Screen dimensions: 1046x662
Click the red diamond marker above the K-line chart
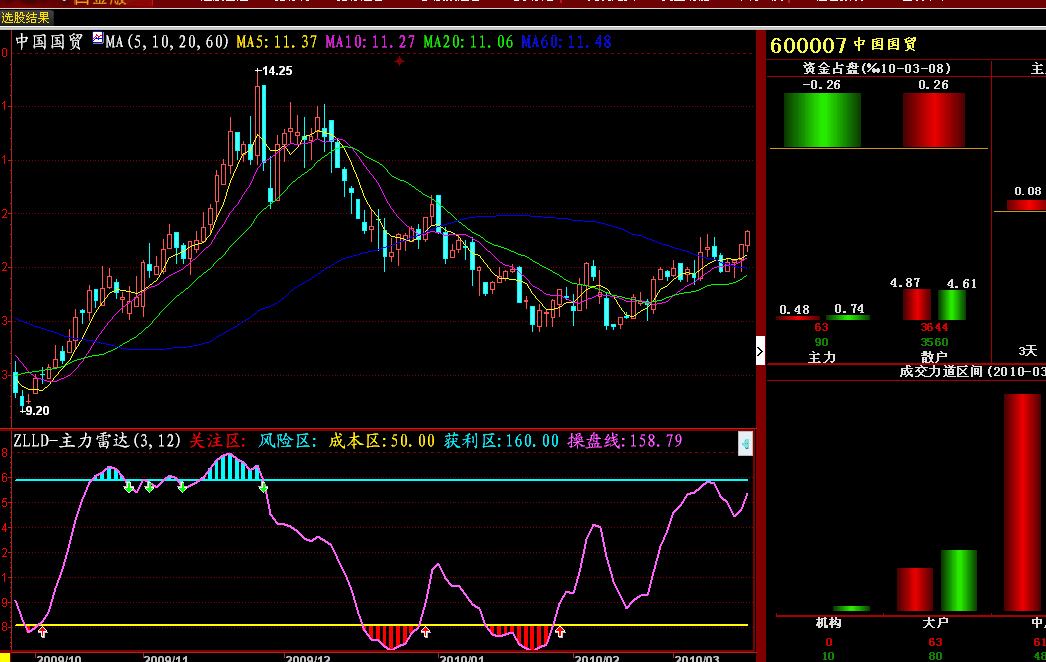[x=400, y=61]
